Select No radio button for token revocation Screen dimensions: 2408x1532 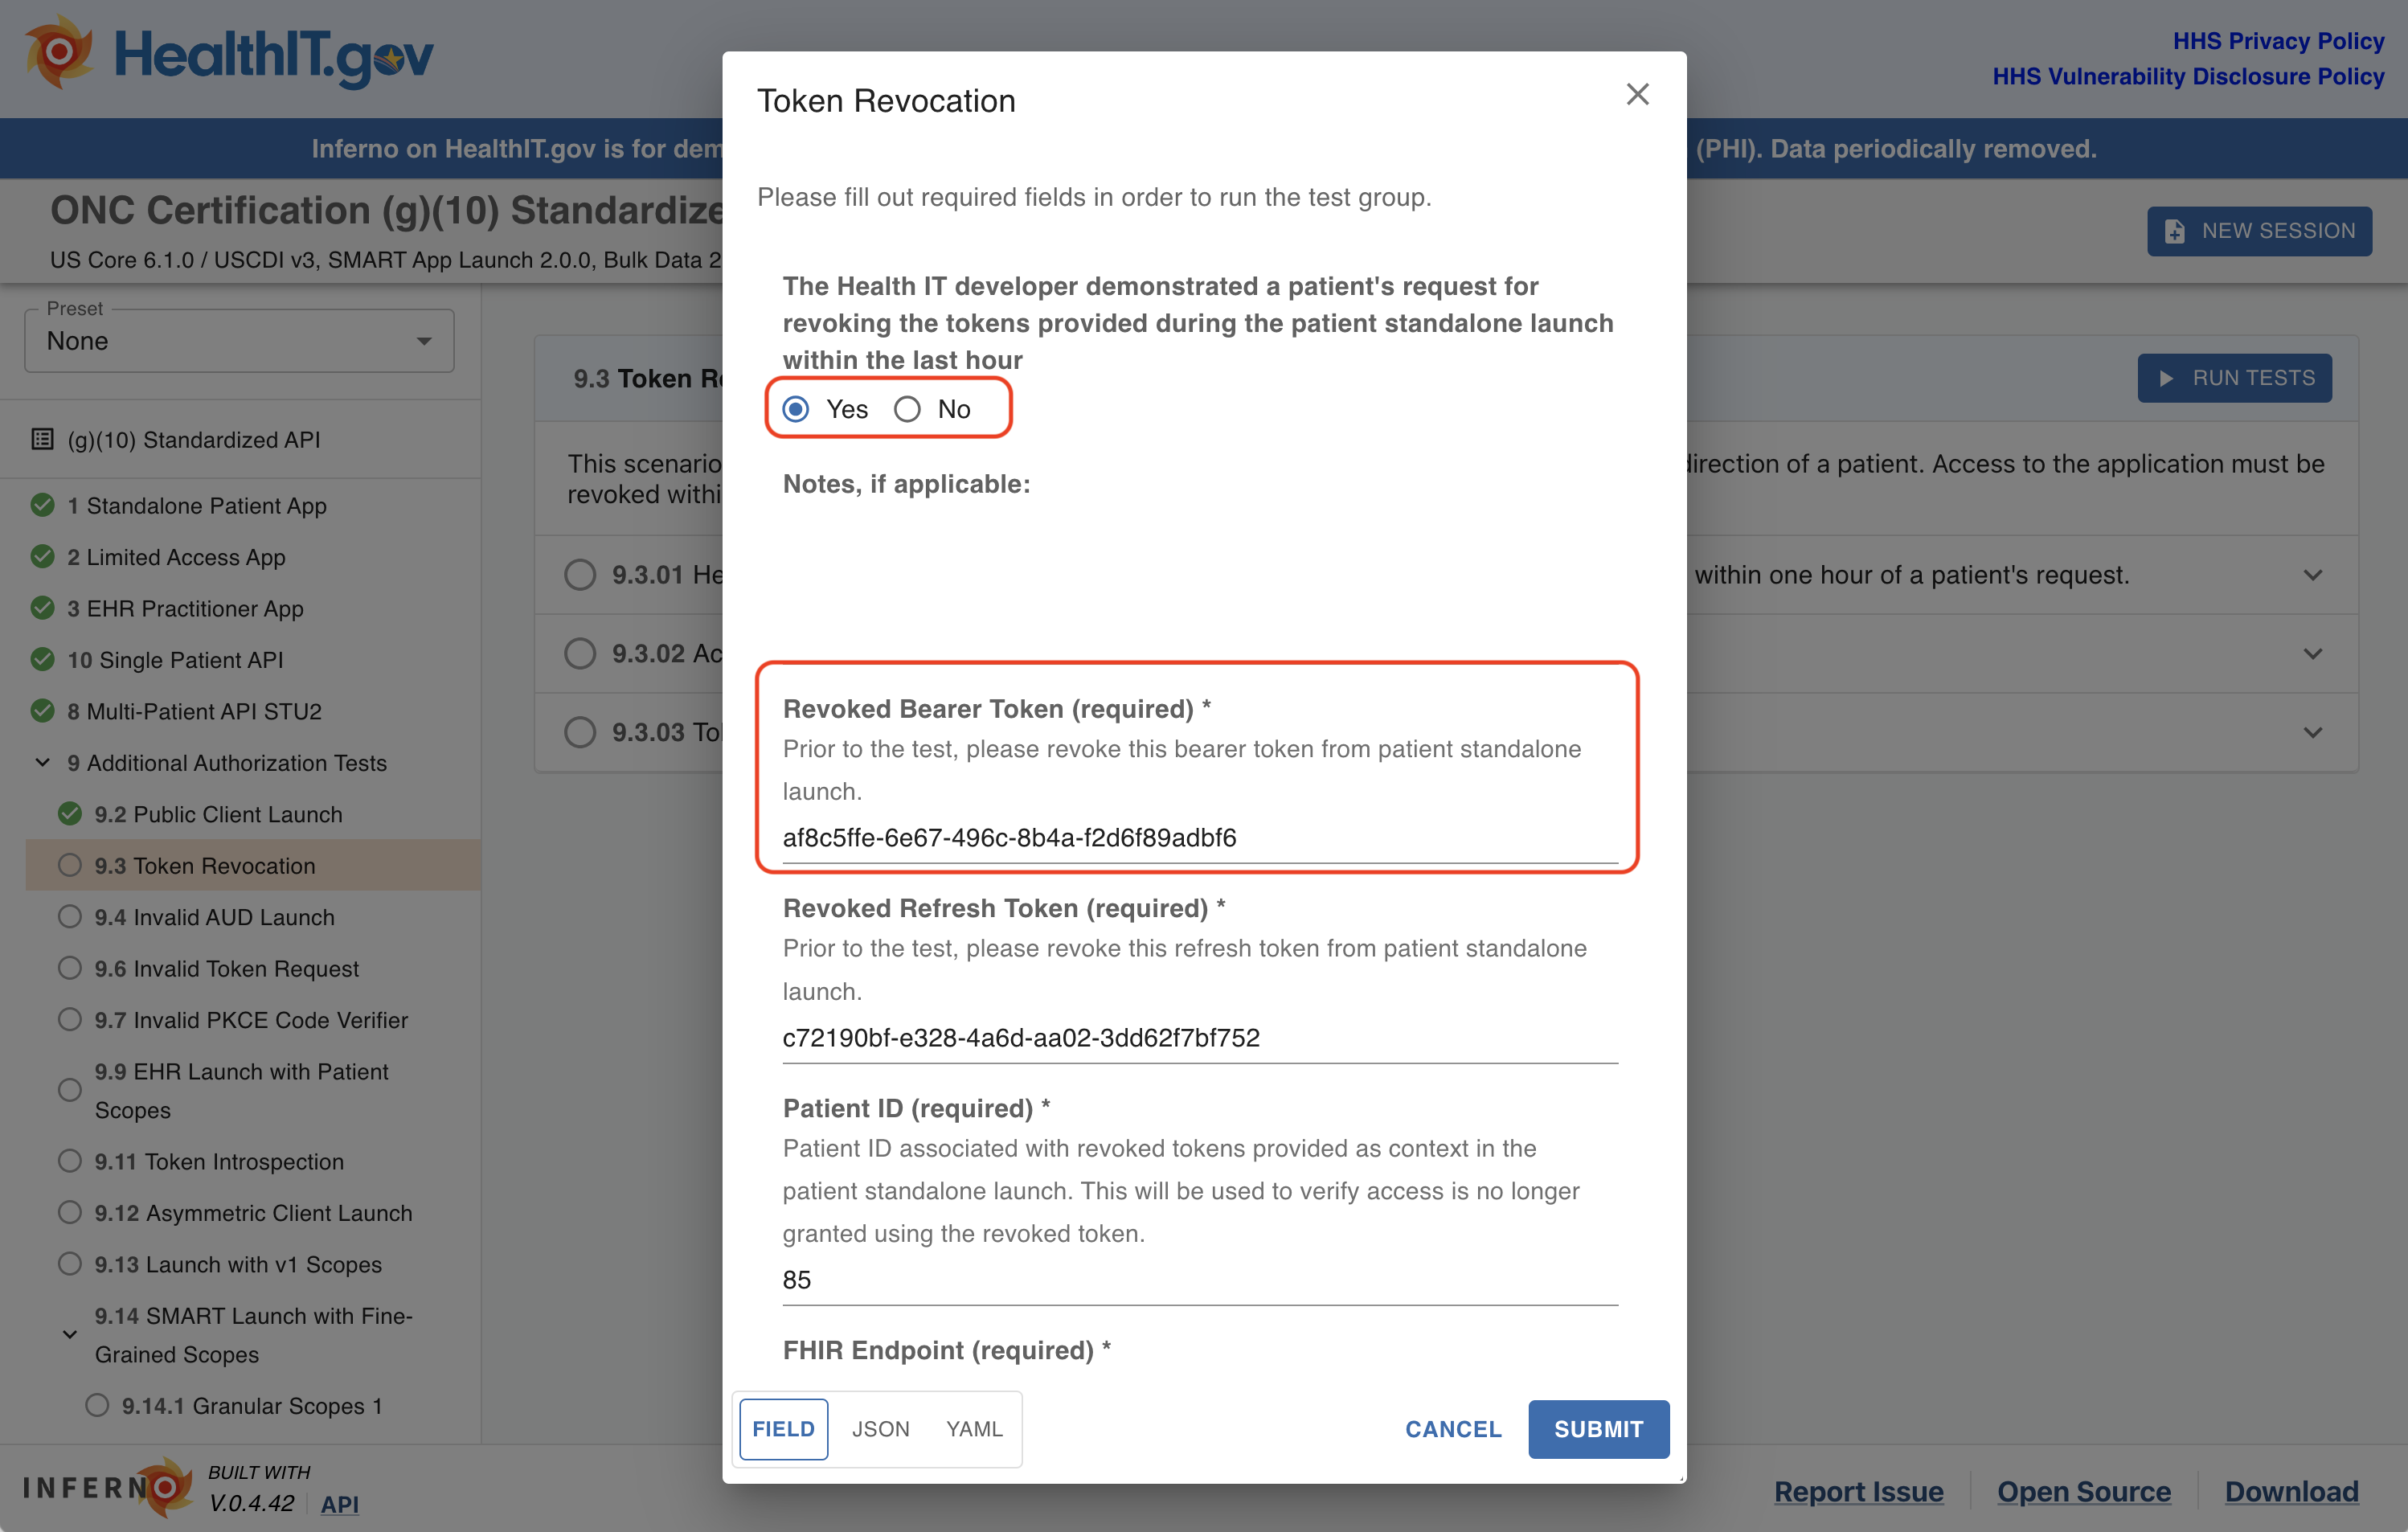tap(907, 408)
